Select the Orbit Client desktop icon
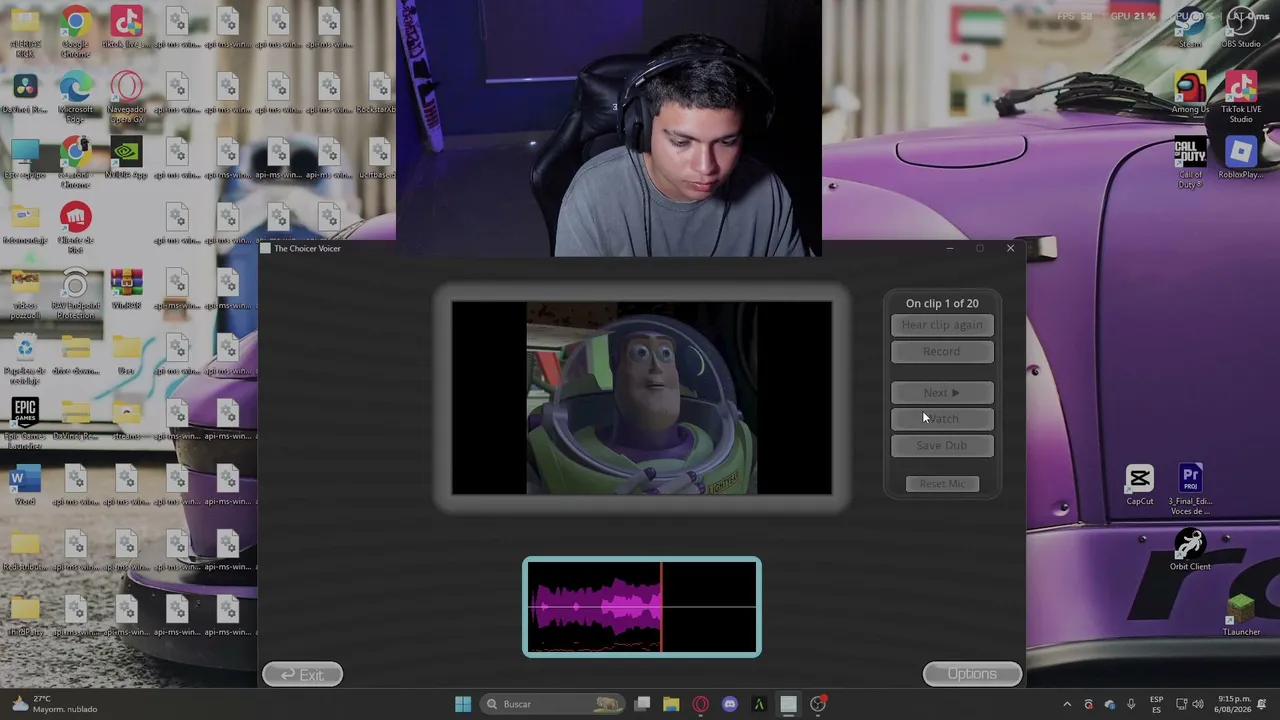Viewport: 1280px width, 720px height. (1190, 551)
